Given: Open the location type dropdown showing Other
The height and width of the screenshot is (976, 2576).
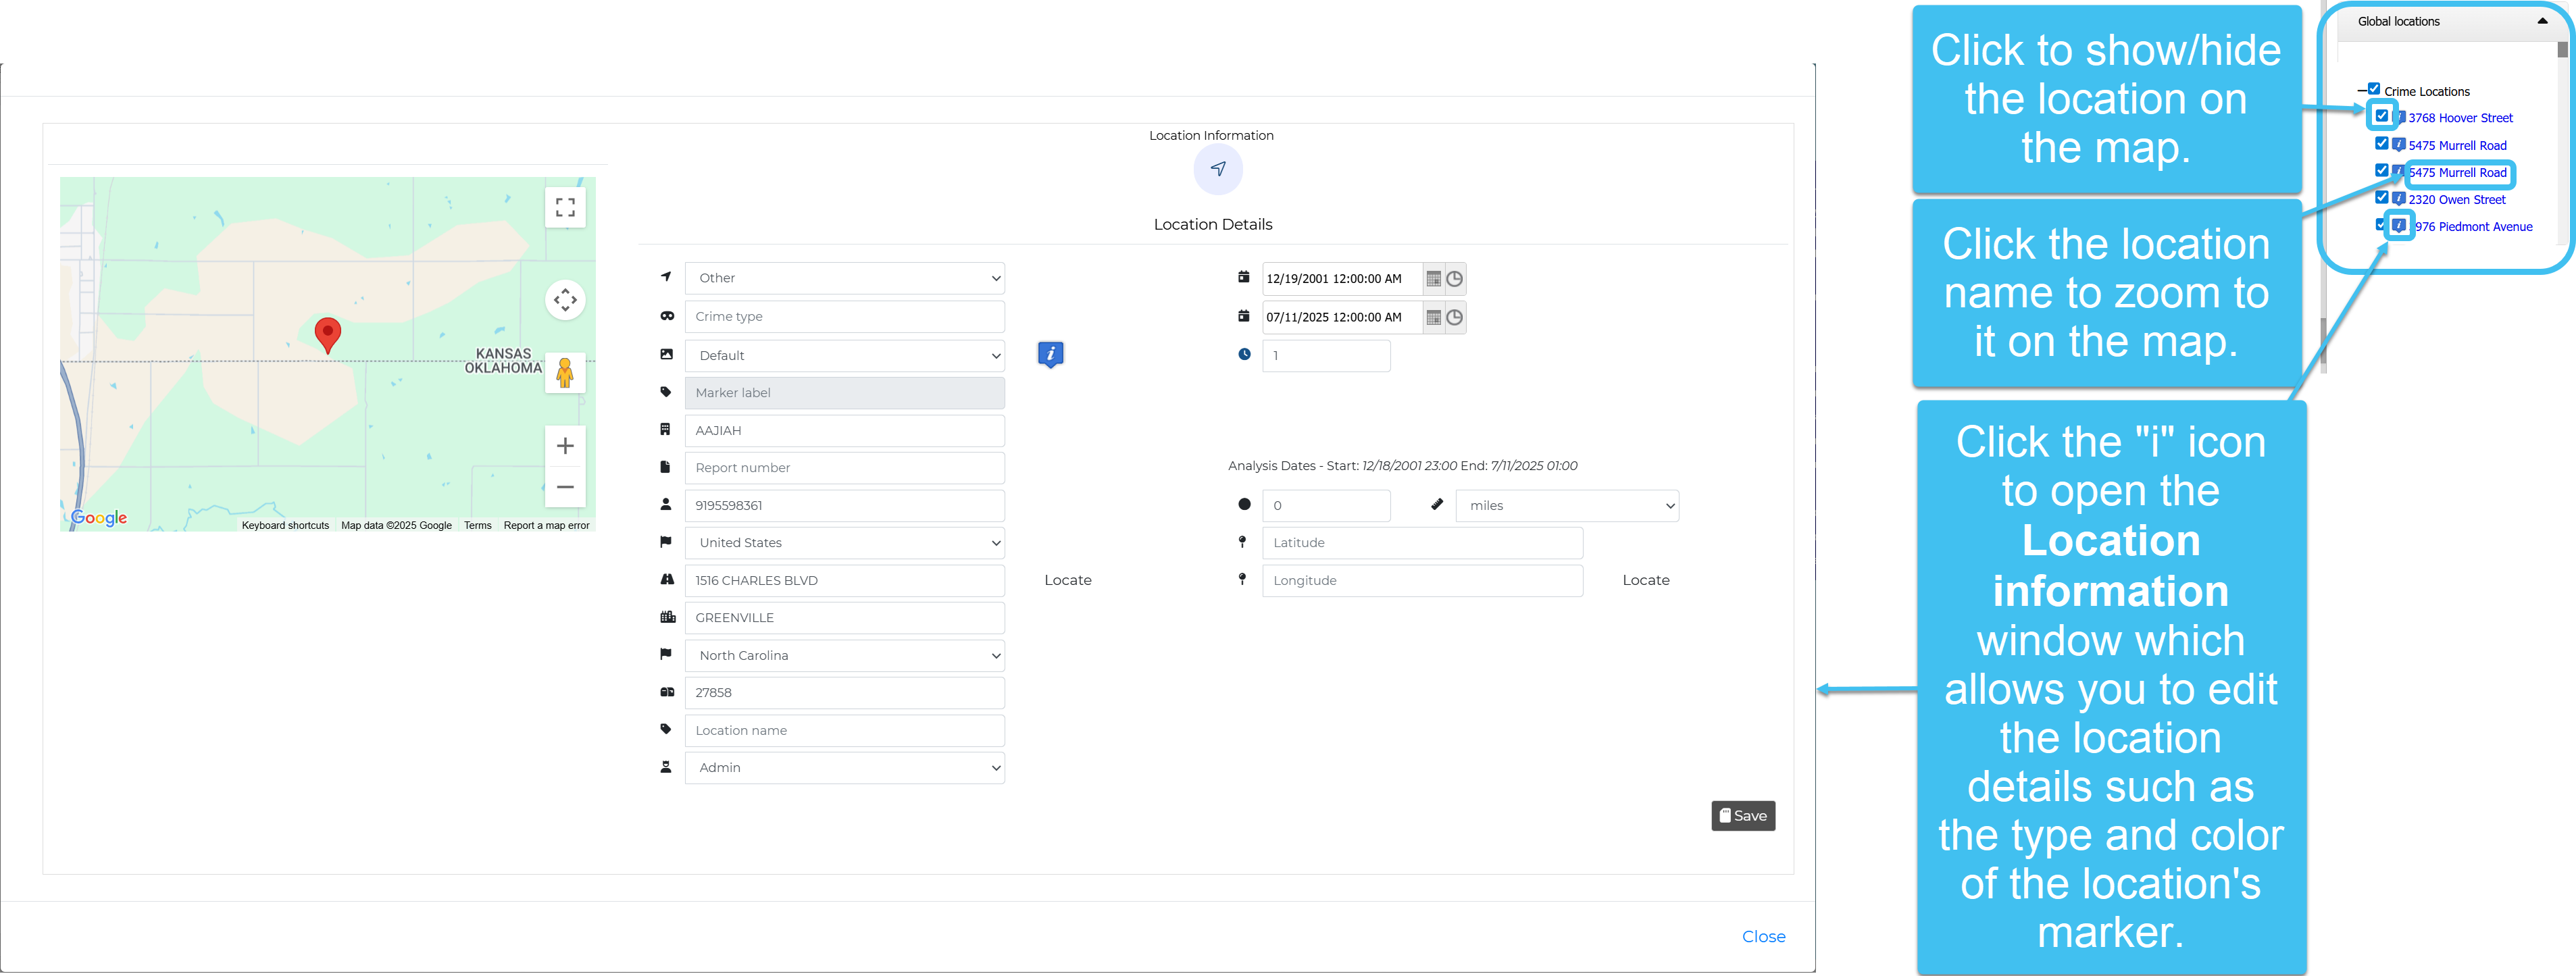Looking at the screenshot, I should tap(844, 278).
